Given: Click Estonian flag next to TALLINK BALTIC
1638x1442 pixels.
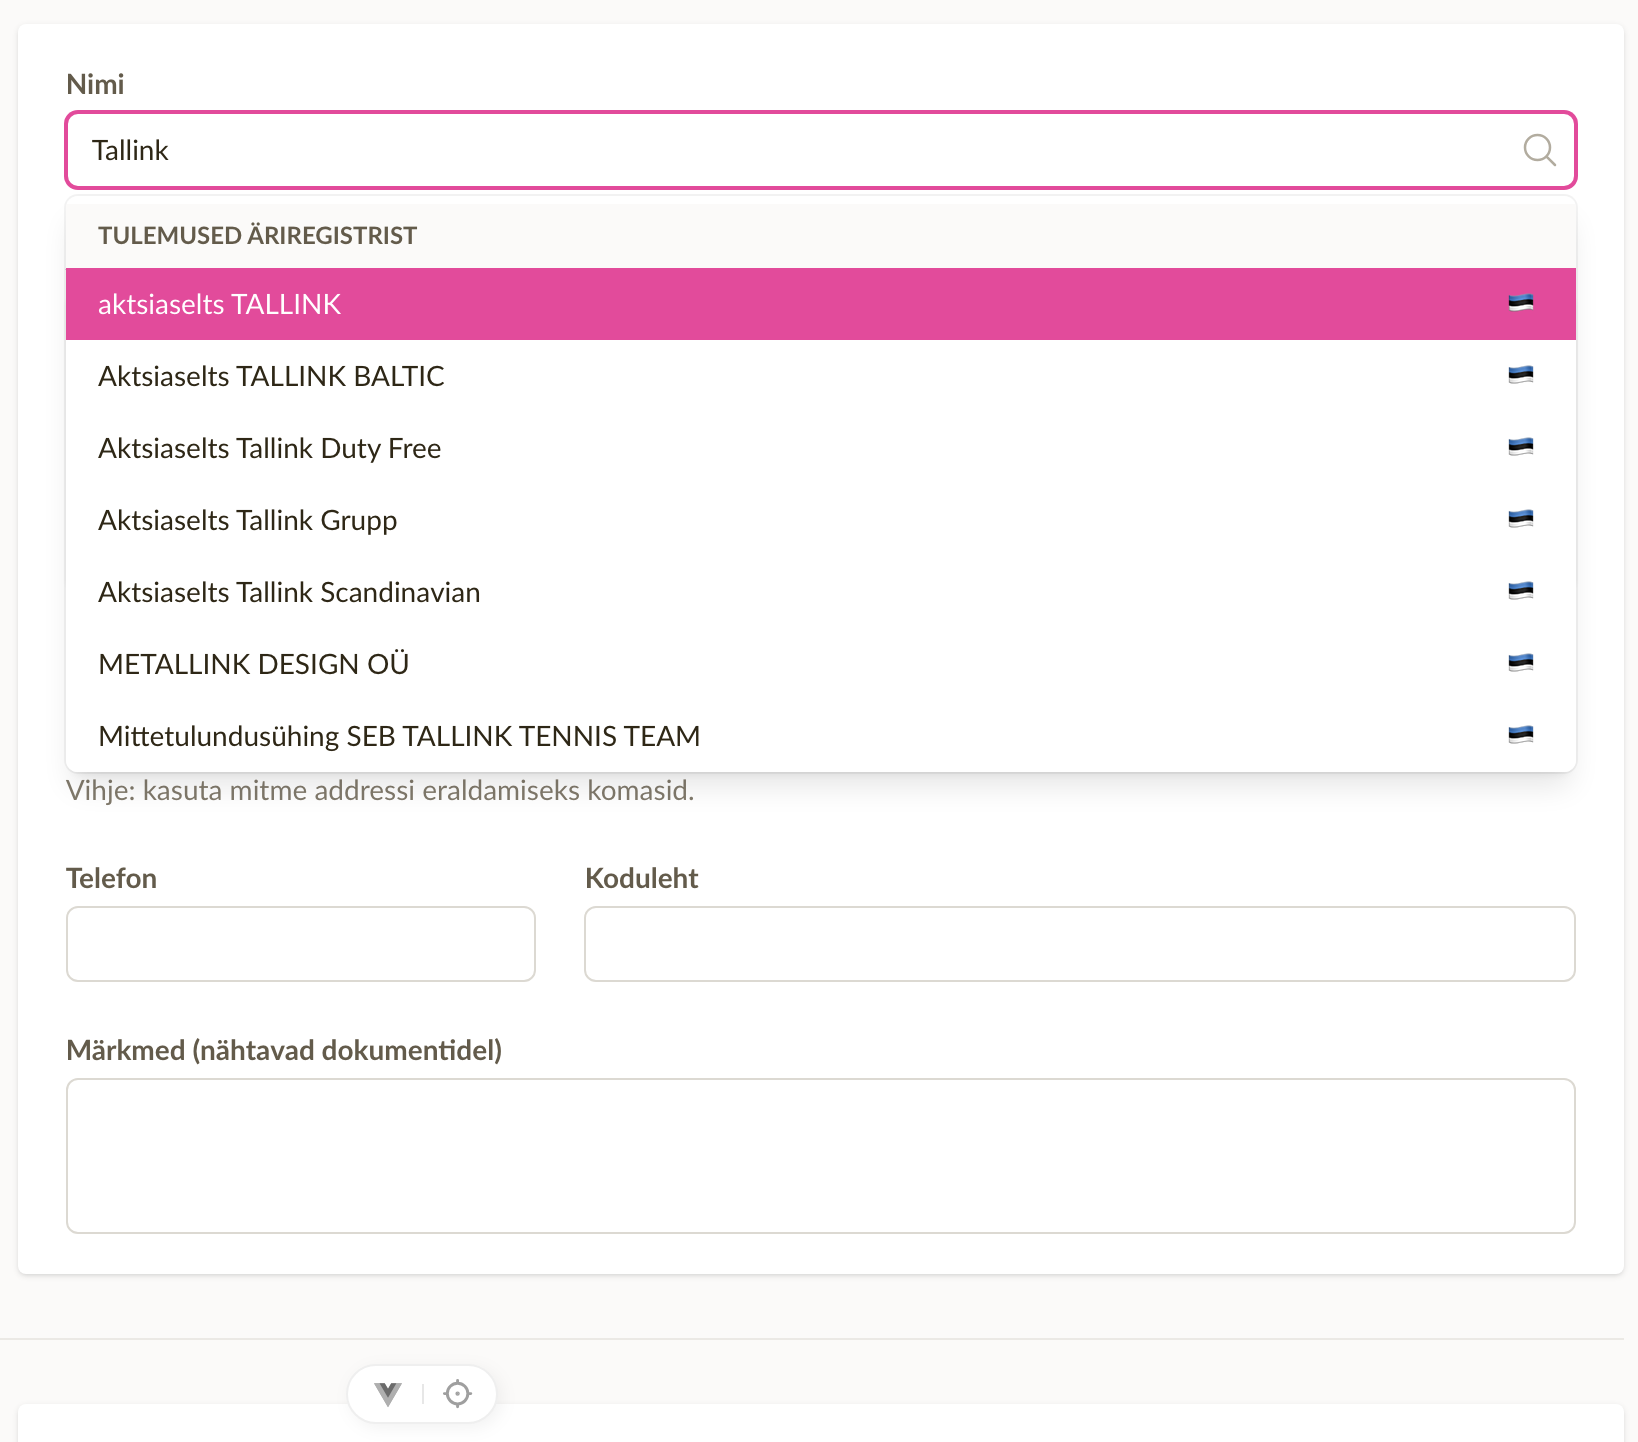Looking at the screenshot, I should coord(1521,375).
